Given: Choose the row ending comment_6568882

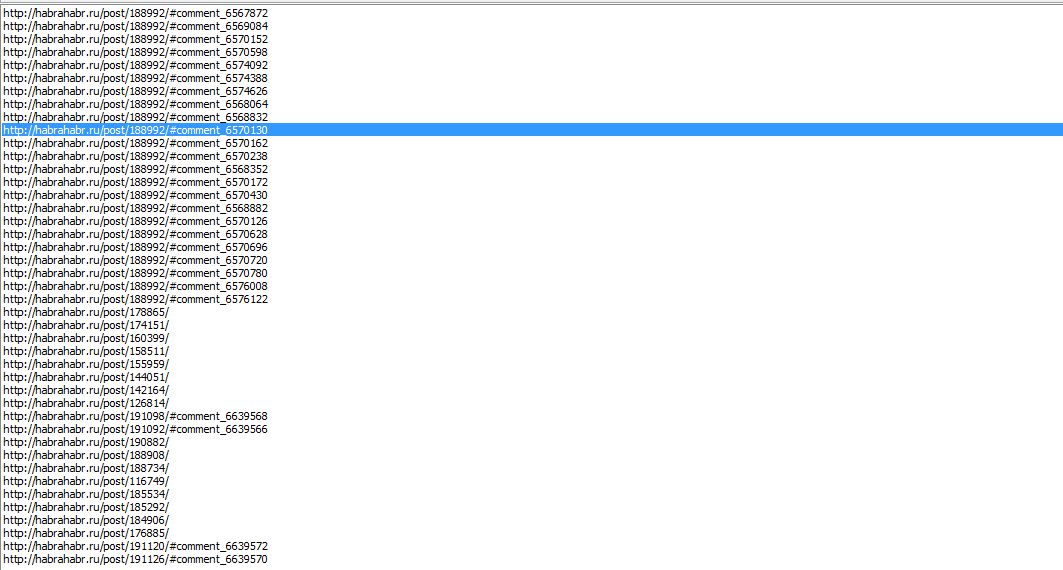Looking at the screenshot, I should (136, 208).
